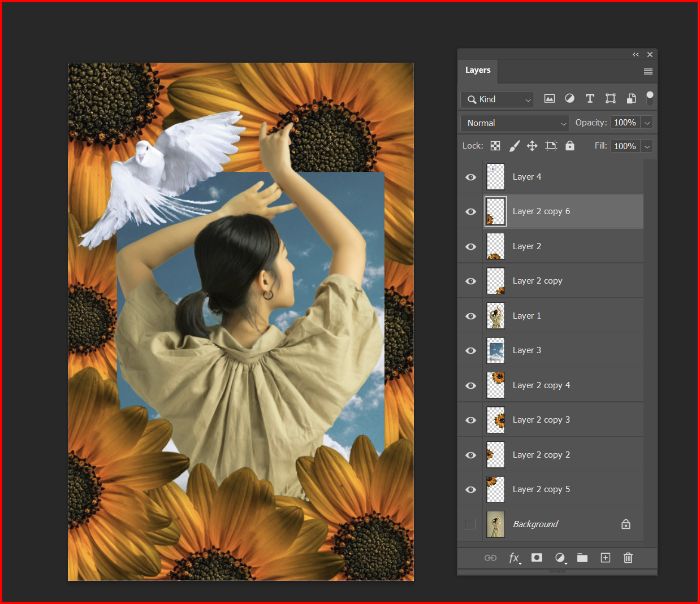Create a new group folder

point(582,558)
